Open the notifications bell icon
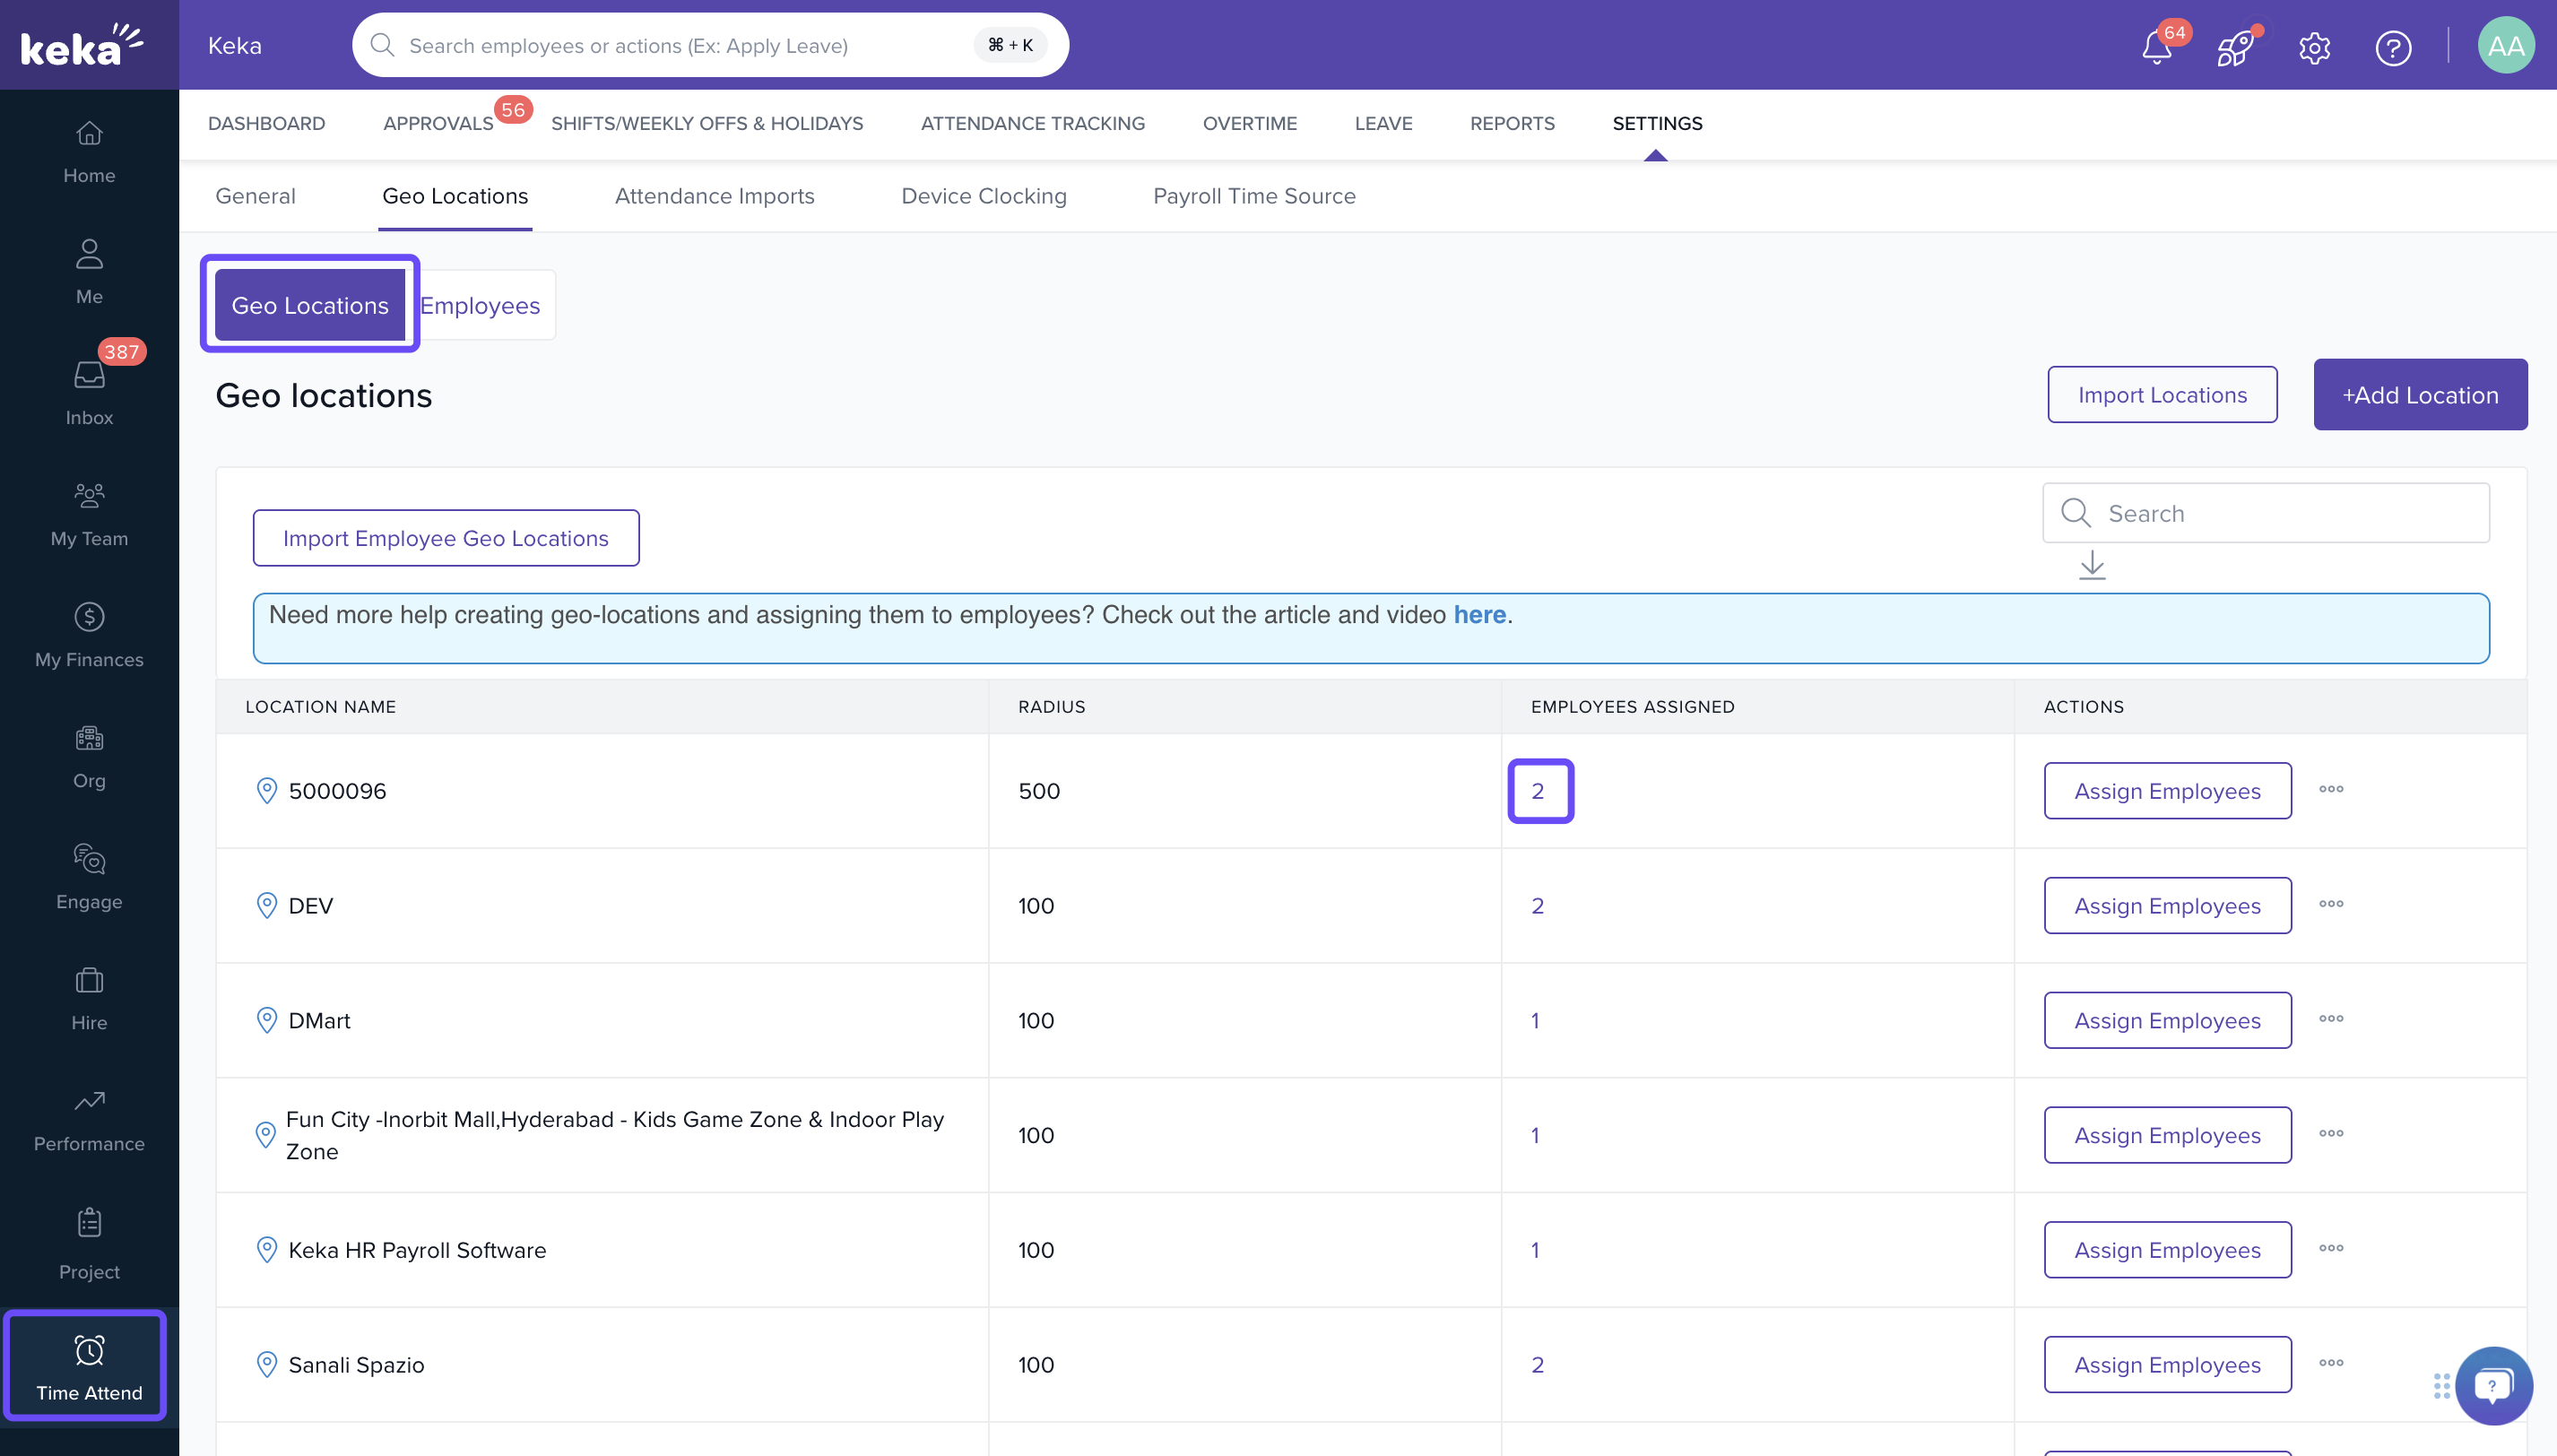 point(2156,47)
